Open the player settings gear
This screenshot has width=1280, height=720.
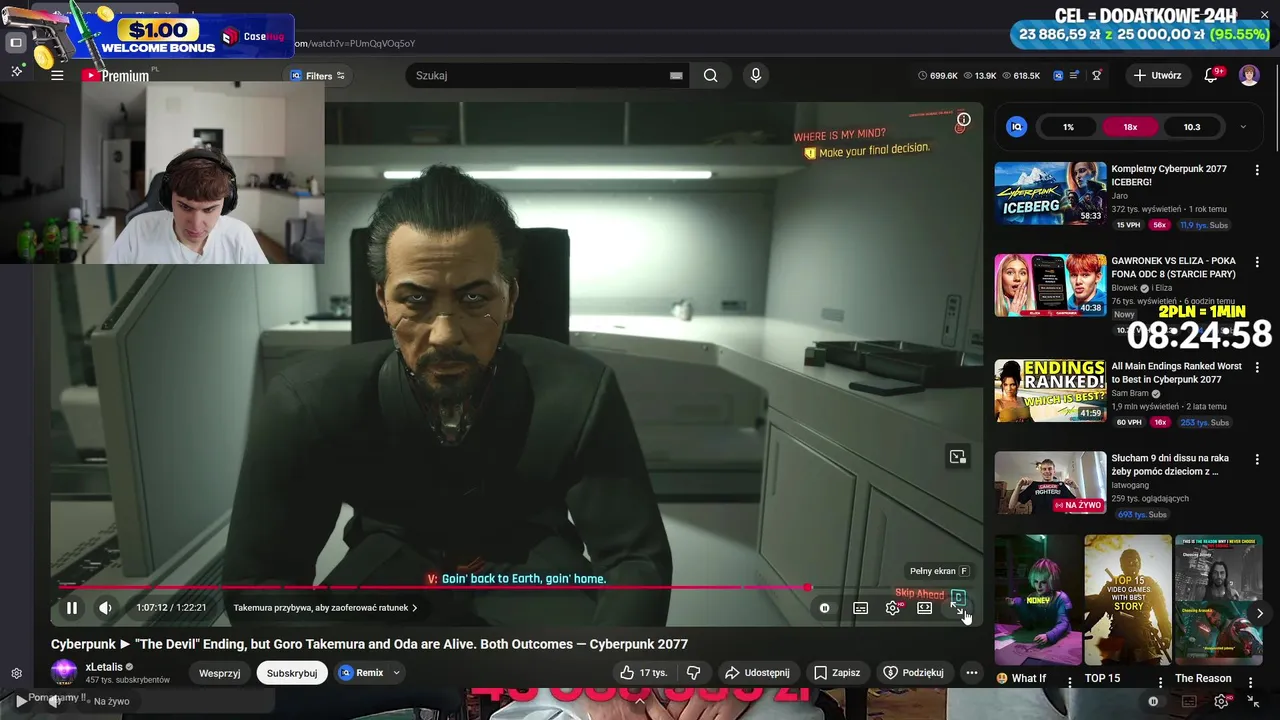click(x=892, y=608)
